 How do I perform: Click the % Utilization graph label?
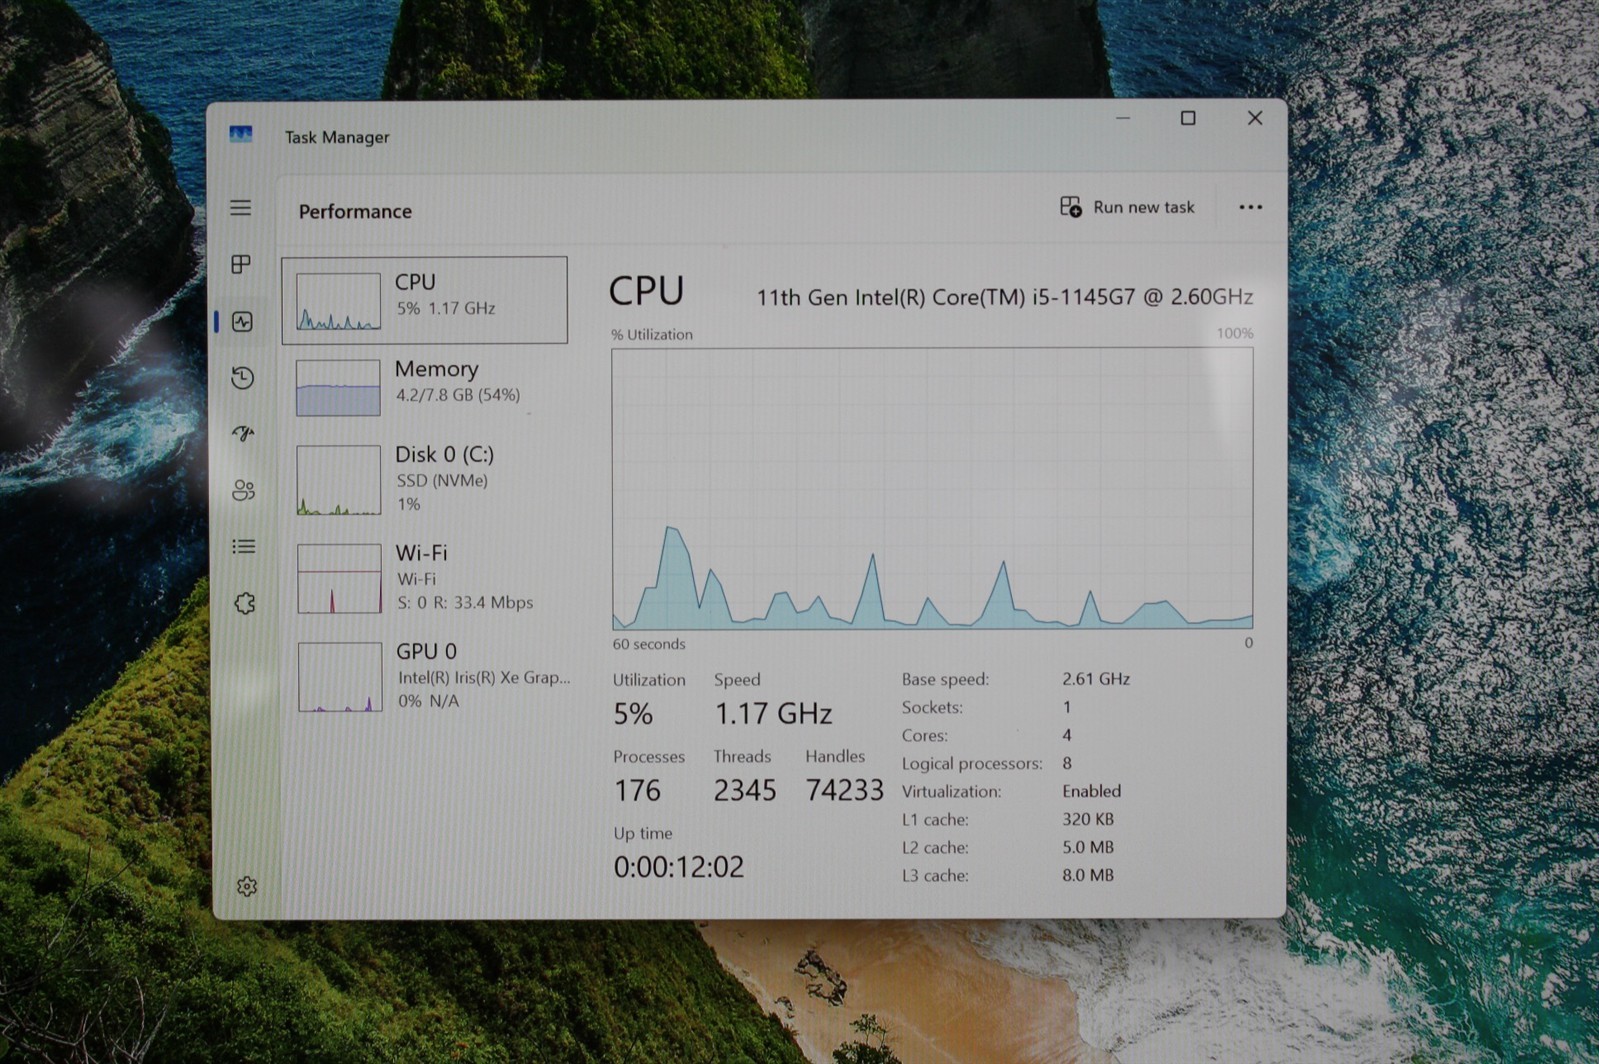[652, 334]
